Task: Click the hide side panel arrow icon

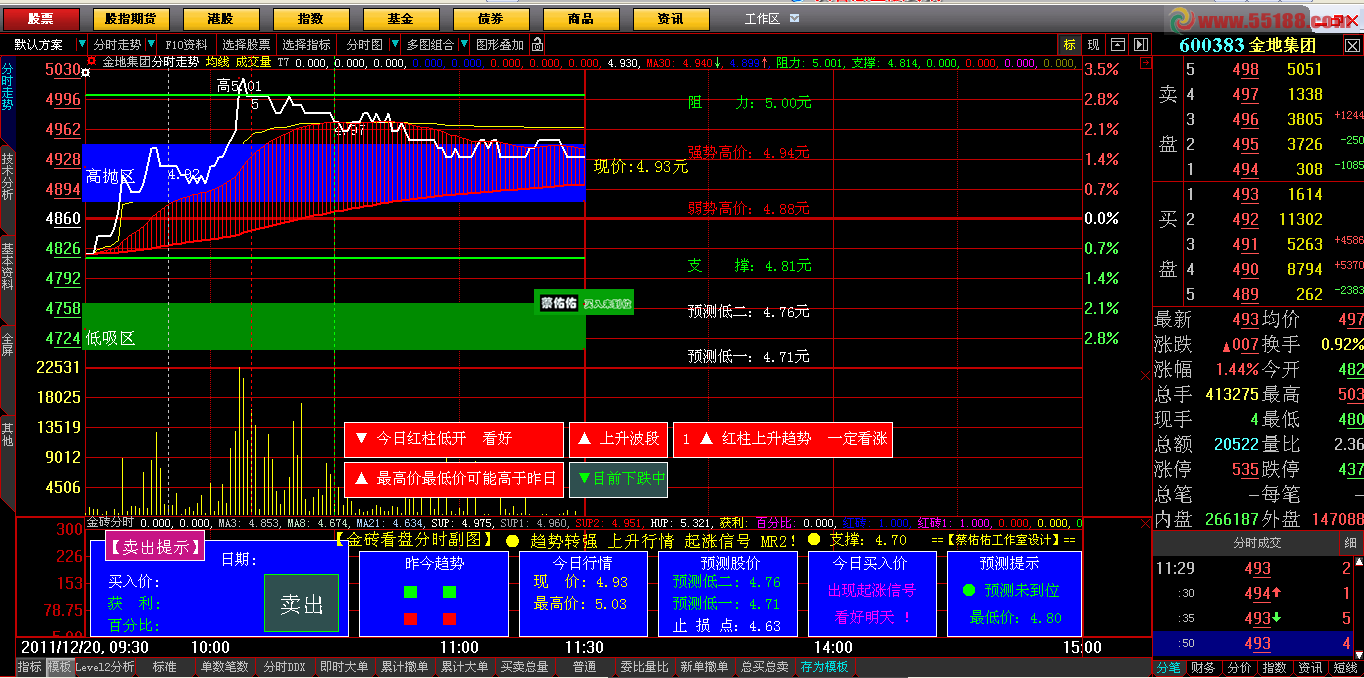Action: click(x=1139, y=45)
